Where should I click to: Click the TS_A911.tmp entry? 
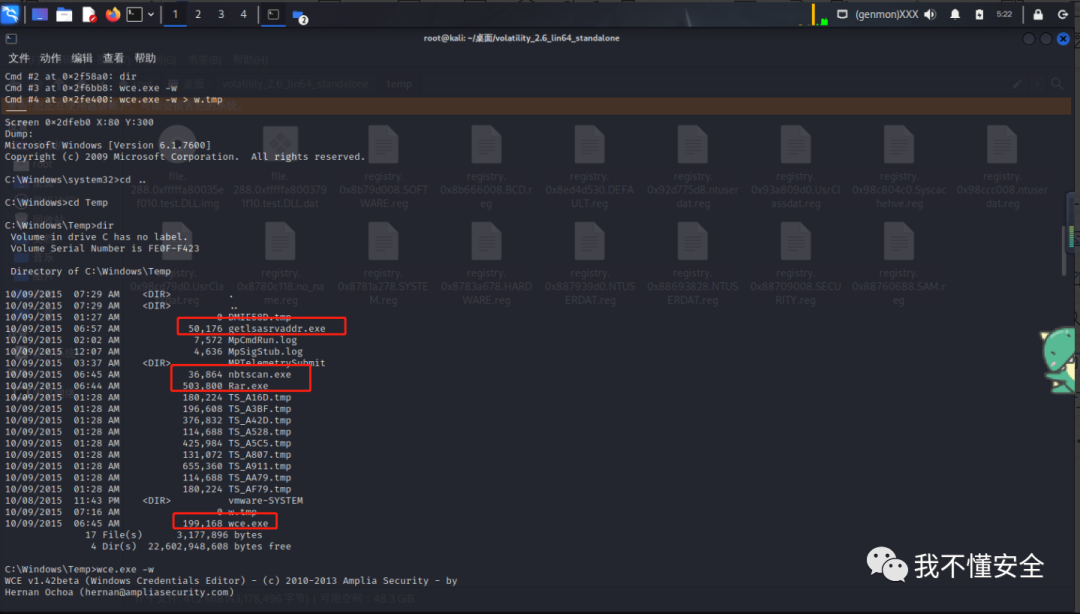pos(260,466)
